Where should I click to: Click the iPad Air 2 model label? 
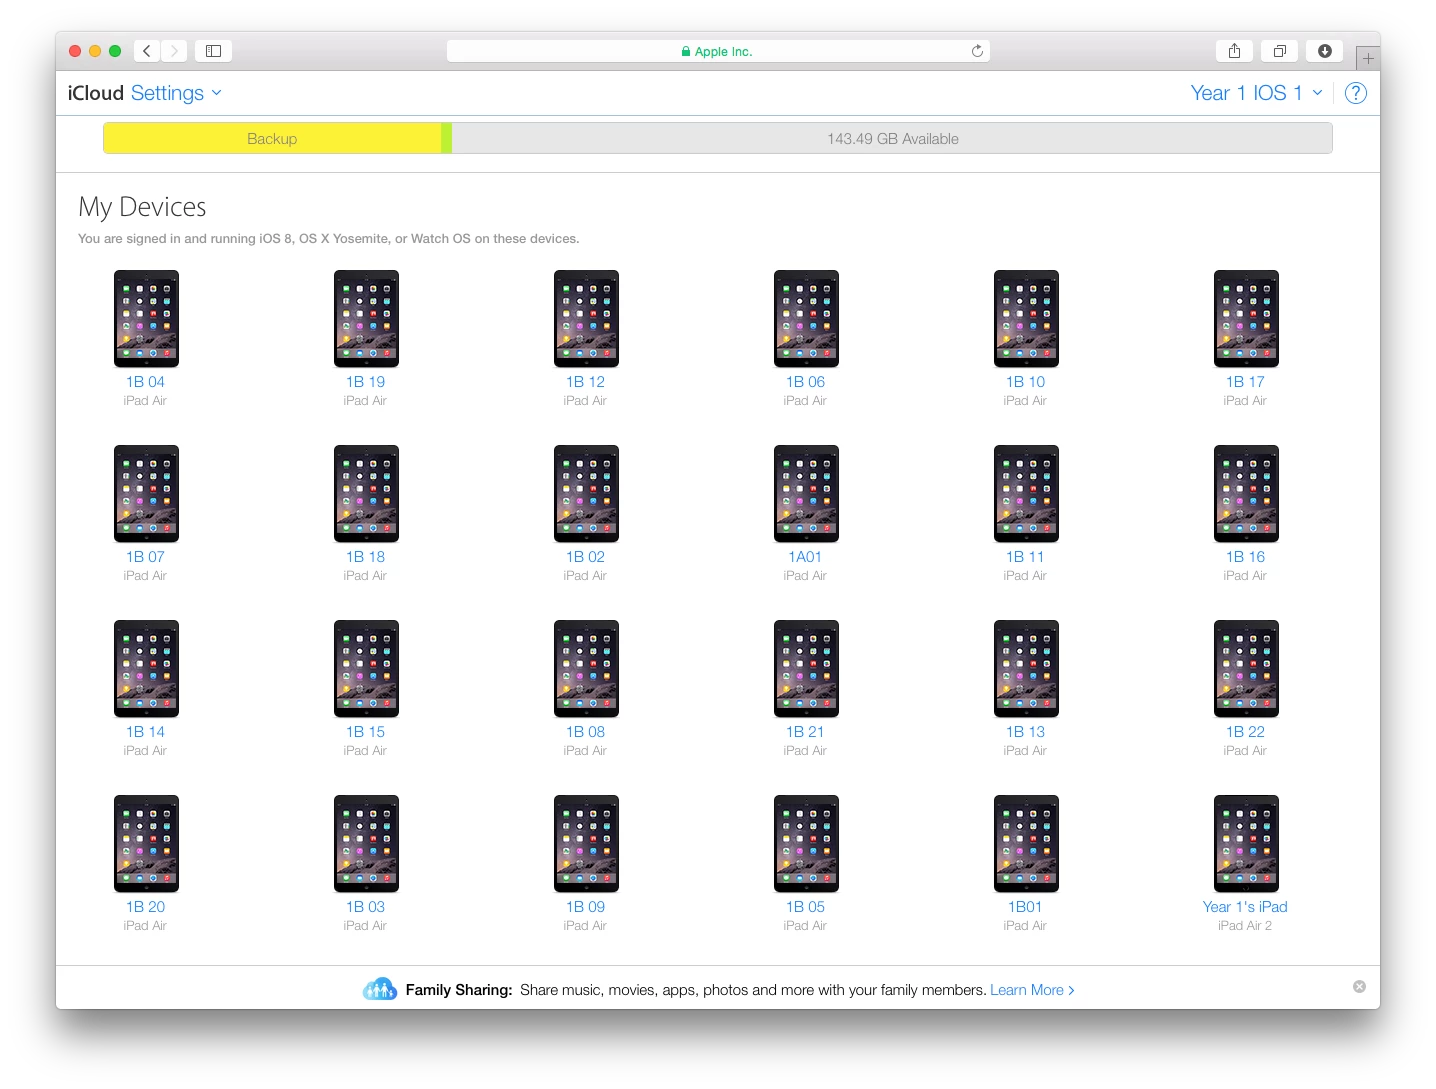point(1245,926)
